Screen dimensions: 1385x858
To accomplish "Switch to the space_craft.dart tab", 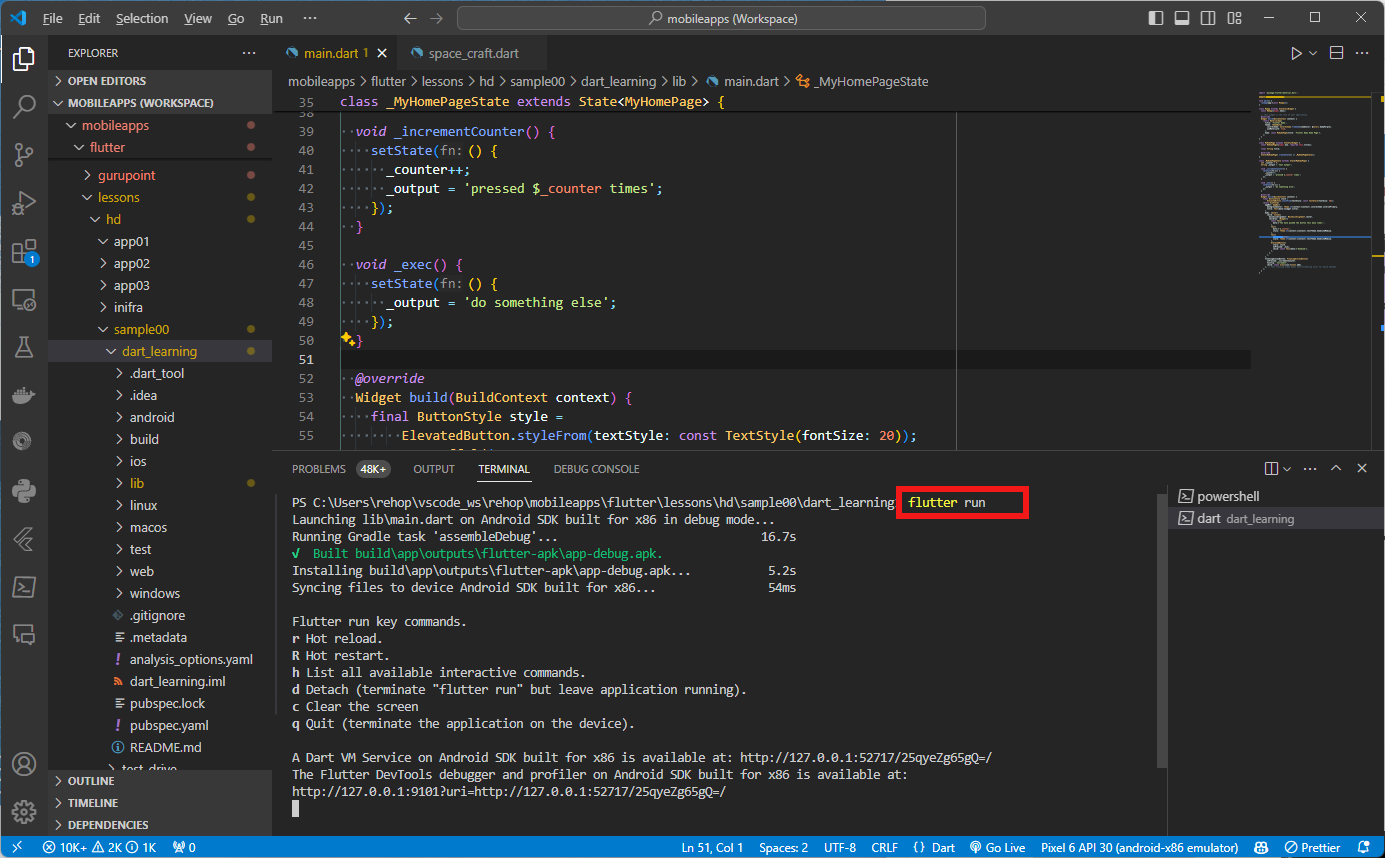I will [x=473, y=53].
